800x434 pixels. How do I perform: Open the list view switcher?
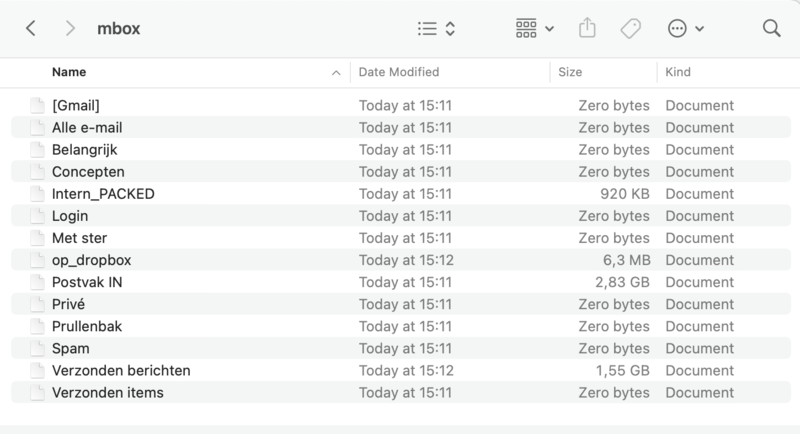(x=436, y=29)
